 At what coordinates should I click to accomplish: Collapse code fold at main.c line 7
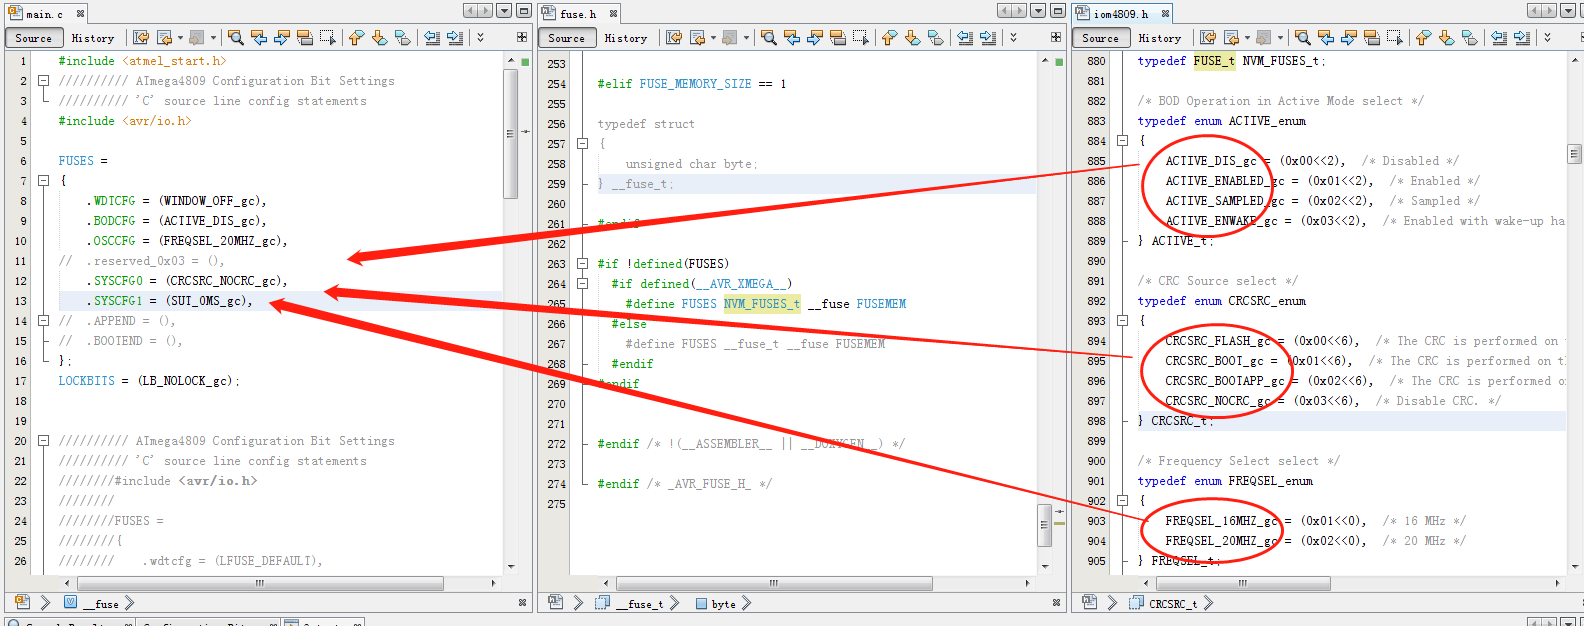coord(43,181)
